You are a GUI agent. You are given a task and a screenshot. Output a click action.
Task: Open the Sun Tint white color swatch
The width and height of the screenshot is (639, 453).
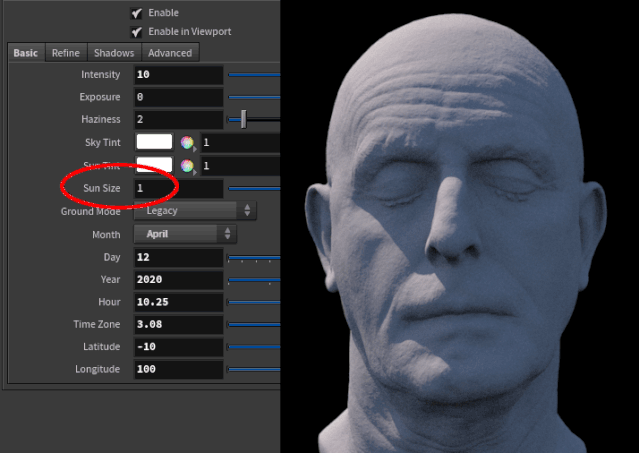[x=154, y=165]
